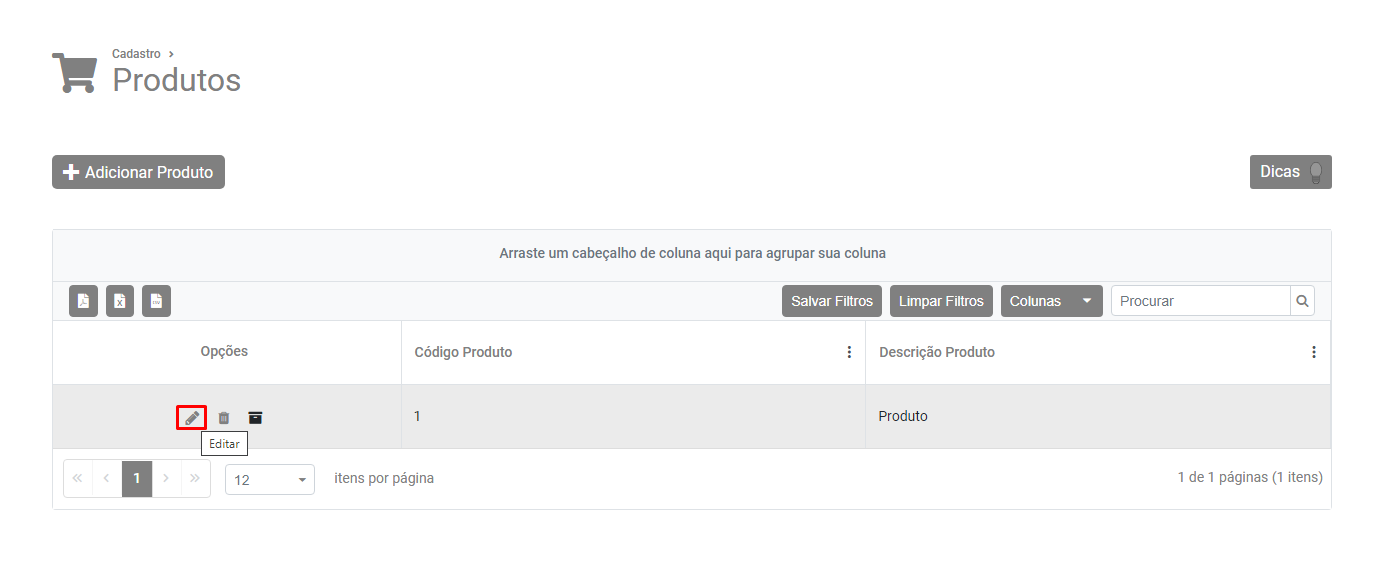Open the items per page dropdown
The width and height of the screenshot is (1397, 576).
270,480
